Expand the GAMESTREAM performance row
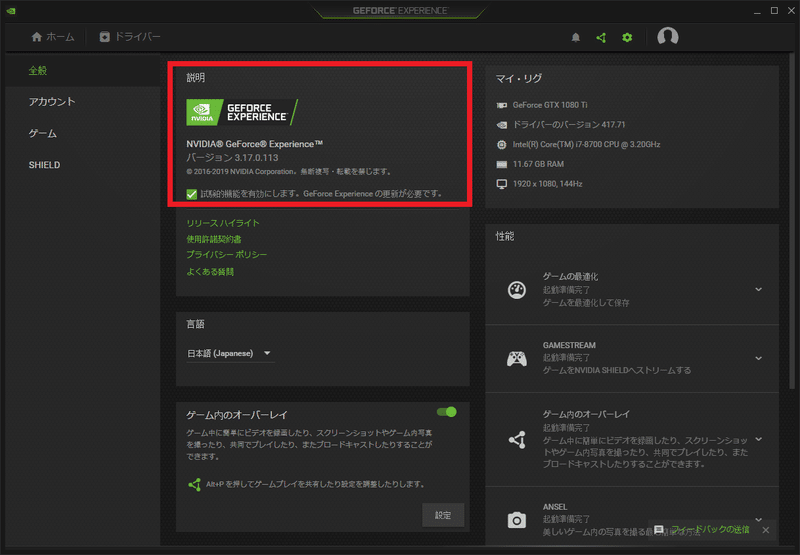The image size is (800, 555). pos(759,358)
